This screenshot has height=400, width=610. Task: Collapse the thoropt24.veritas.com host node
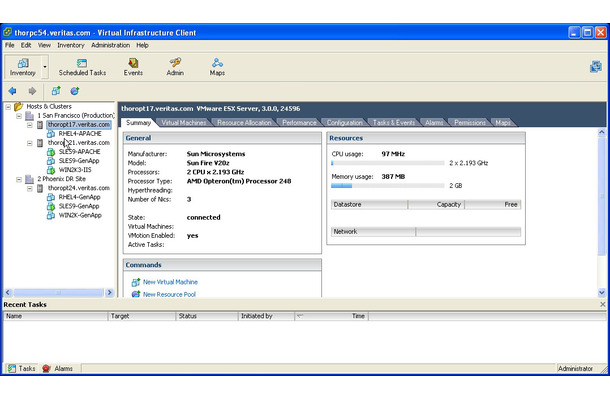coord(30,188)
